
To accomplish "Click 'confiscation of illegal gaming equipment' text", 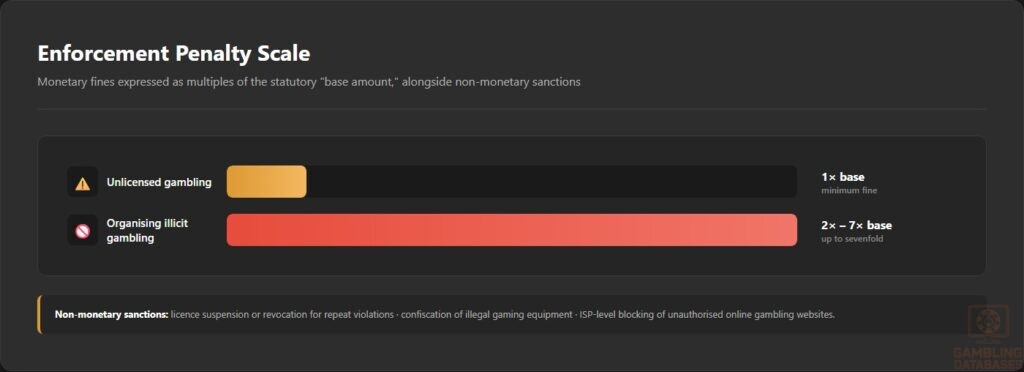I will point(487,315).
